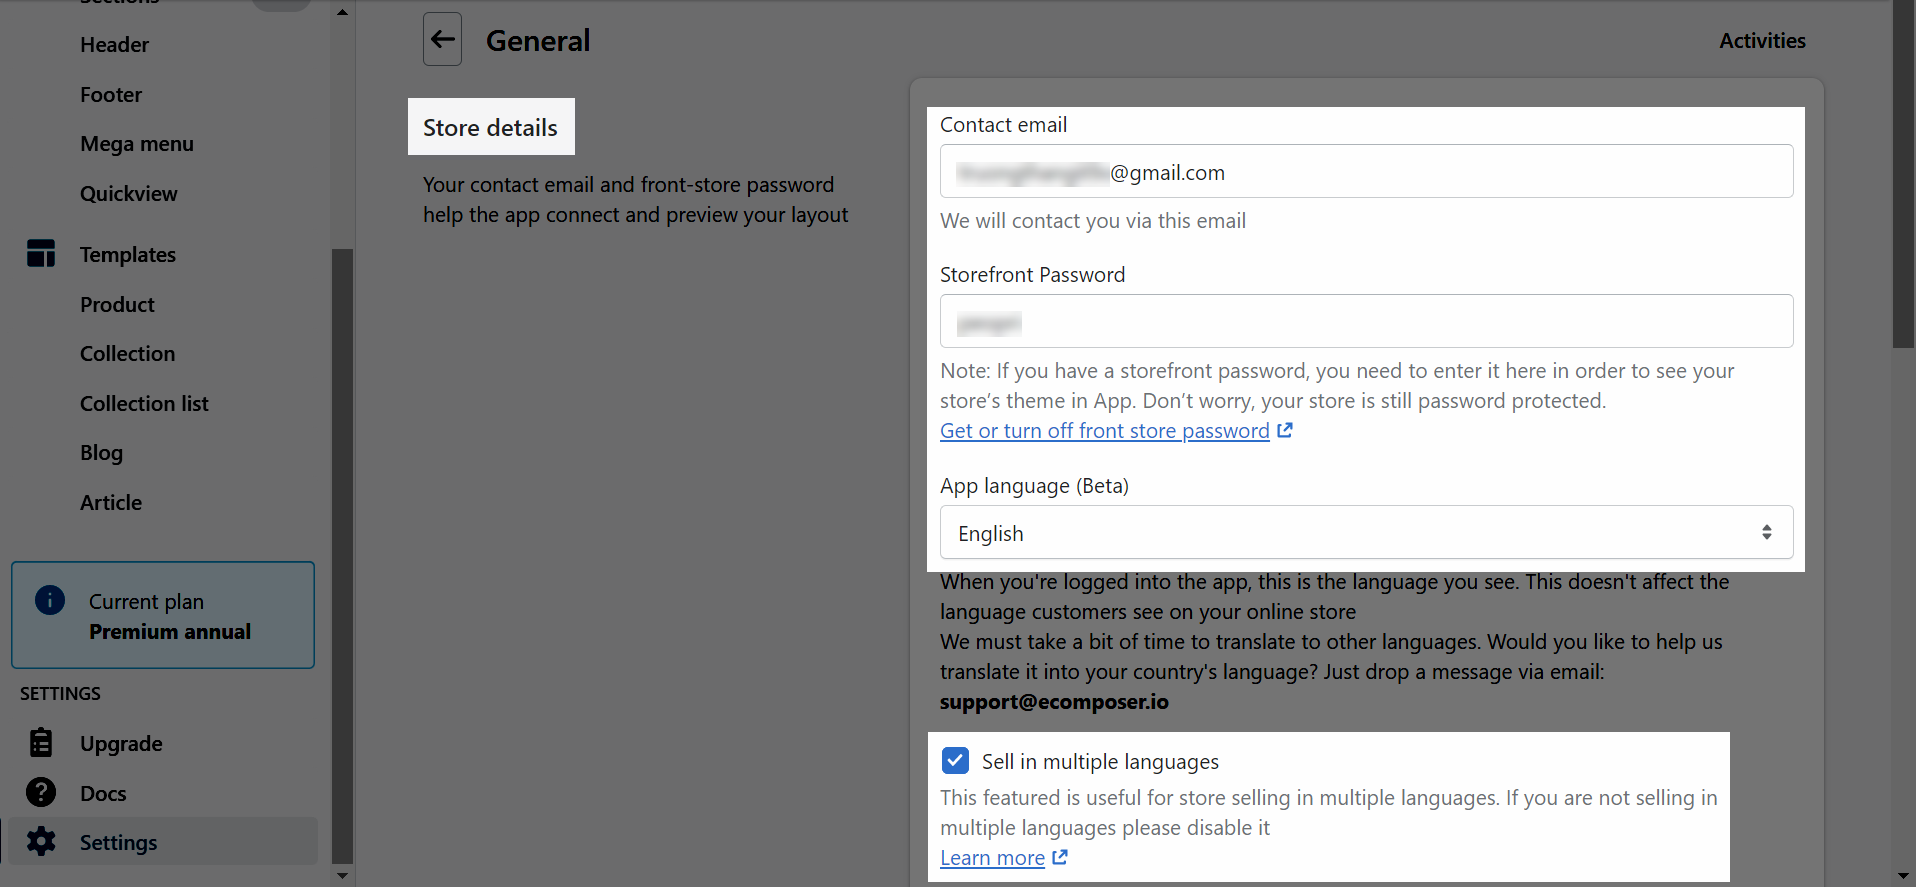Click the Upgrade clipboard icon
The image size is (1916, 887).
[x=41, y=743]
